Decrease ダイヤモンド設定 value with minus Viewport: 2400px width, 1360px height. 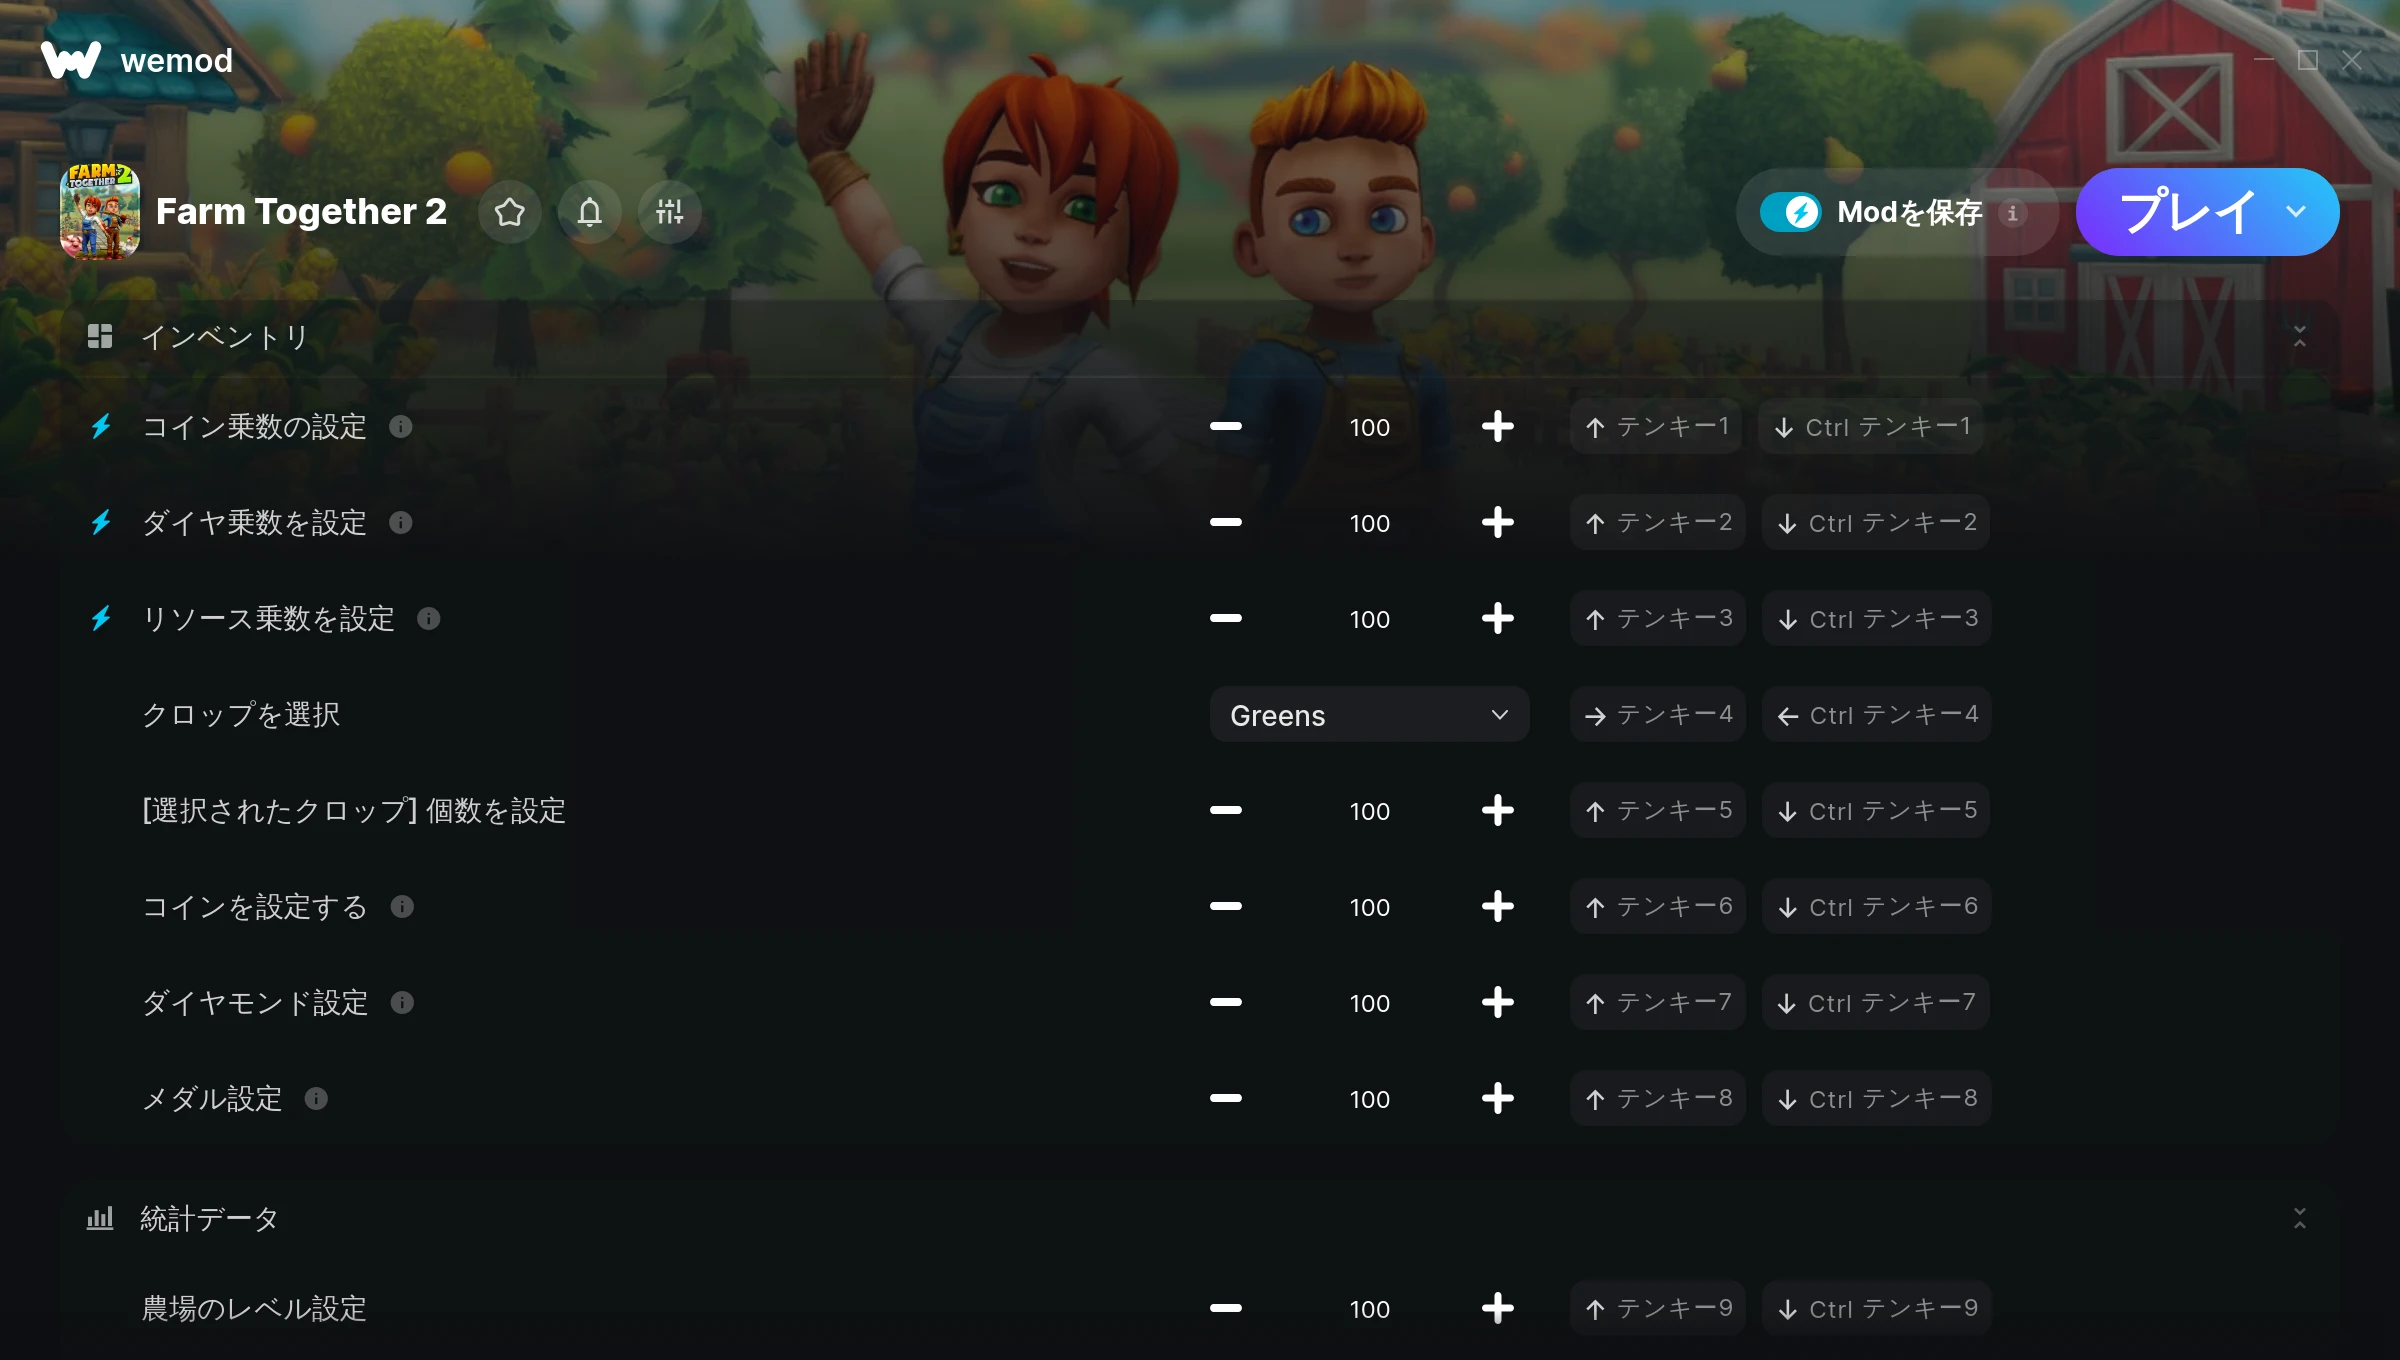coord(1225,1003)
